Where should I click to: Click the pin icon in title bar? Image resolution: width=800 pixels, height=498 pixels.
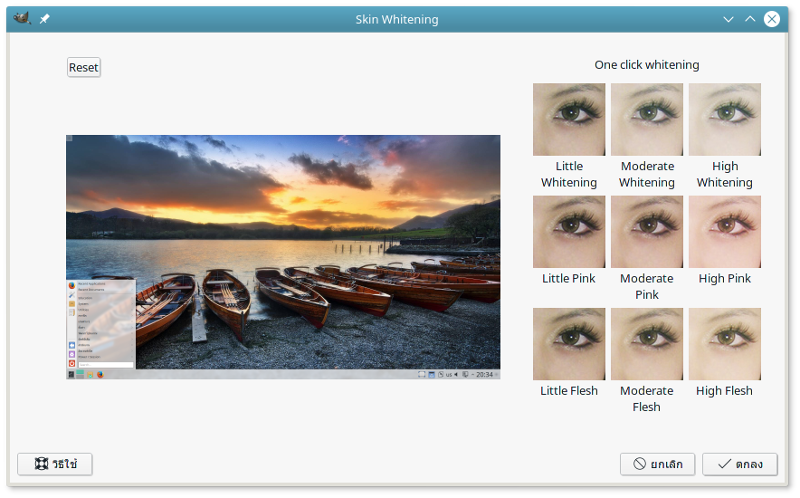coord(45,19)
